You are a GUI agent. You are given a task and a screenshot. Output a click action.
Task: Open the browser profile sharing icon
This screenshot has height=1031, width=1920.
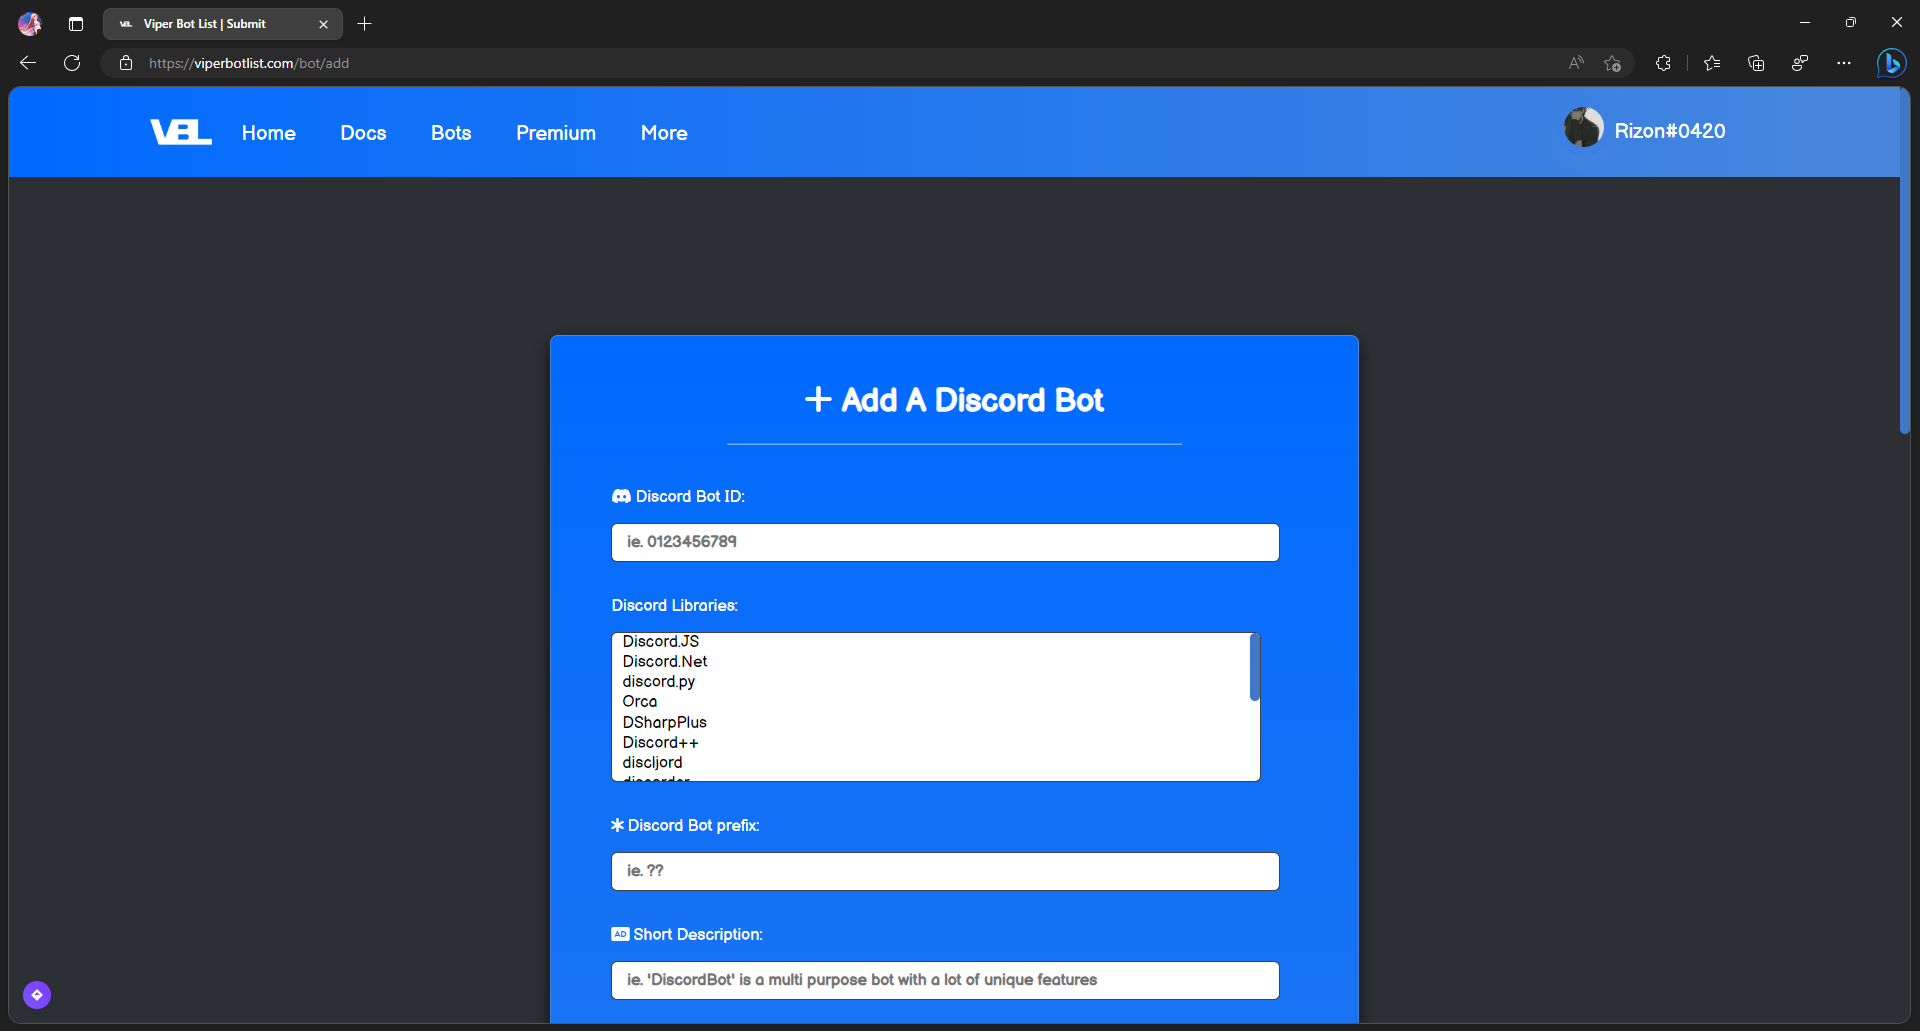coord(1800,63)
